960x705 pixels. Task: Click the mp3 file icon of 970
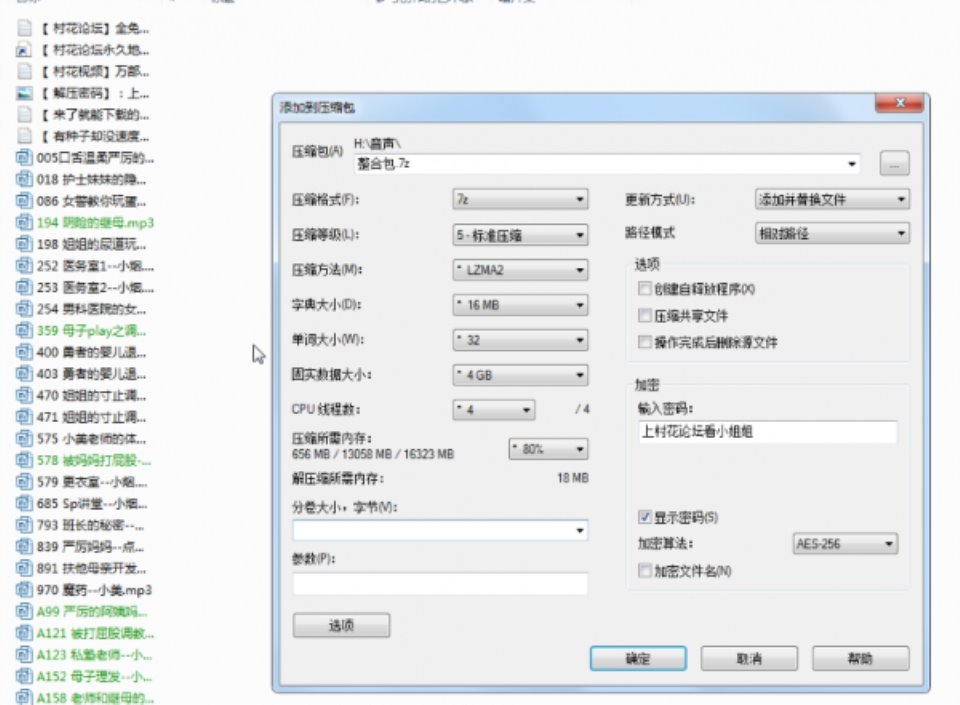click(24, 590)
